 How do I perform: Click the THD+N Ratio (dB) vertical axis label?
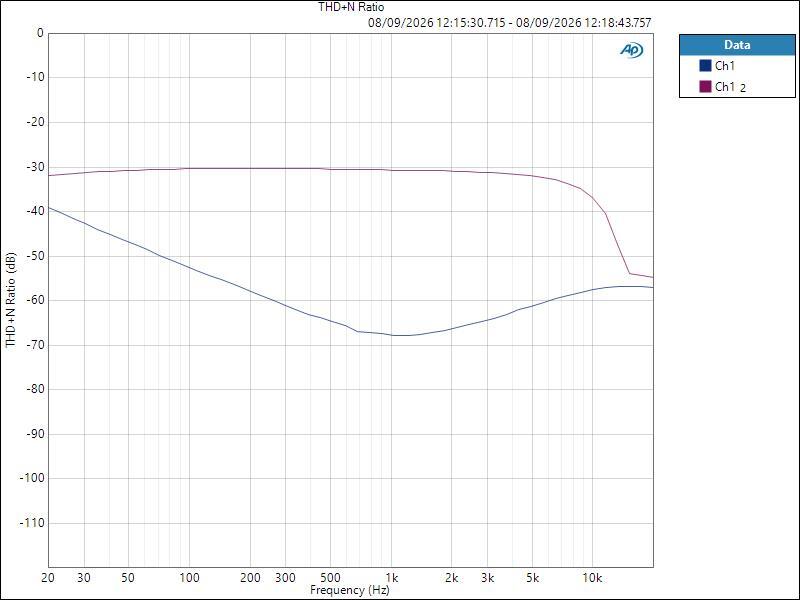tap(11, 300)
